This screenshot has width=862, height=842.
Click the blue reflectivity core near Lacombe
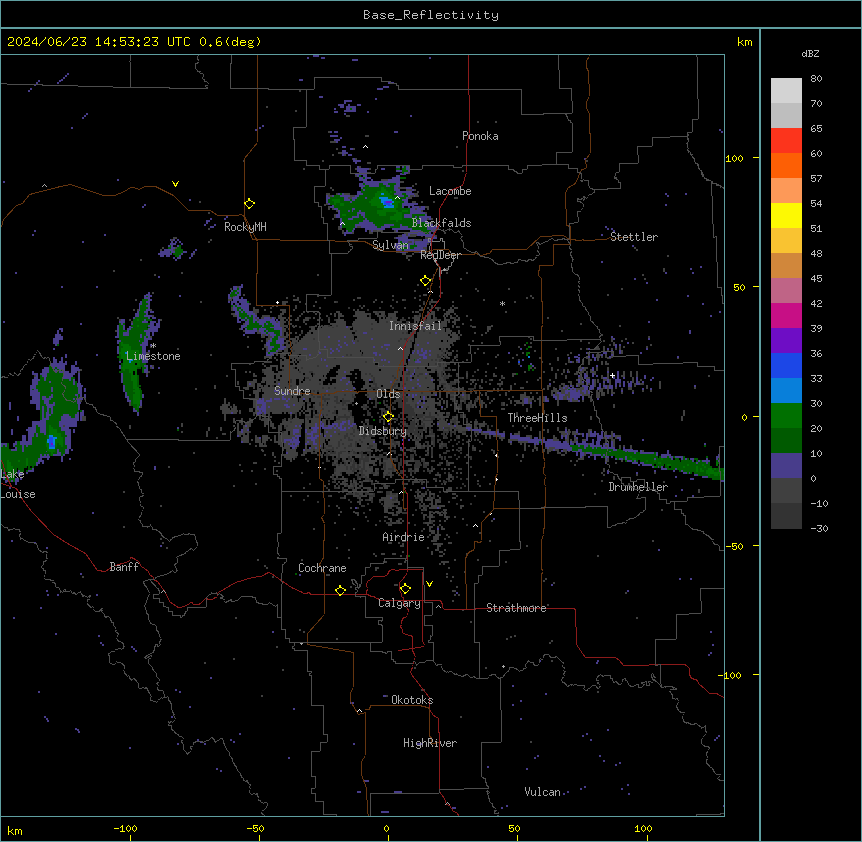tap(388, 202)
